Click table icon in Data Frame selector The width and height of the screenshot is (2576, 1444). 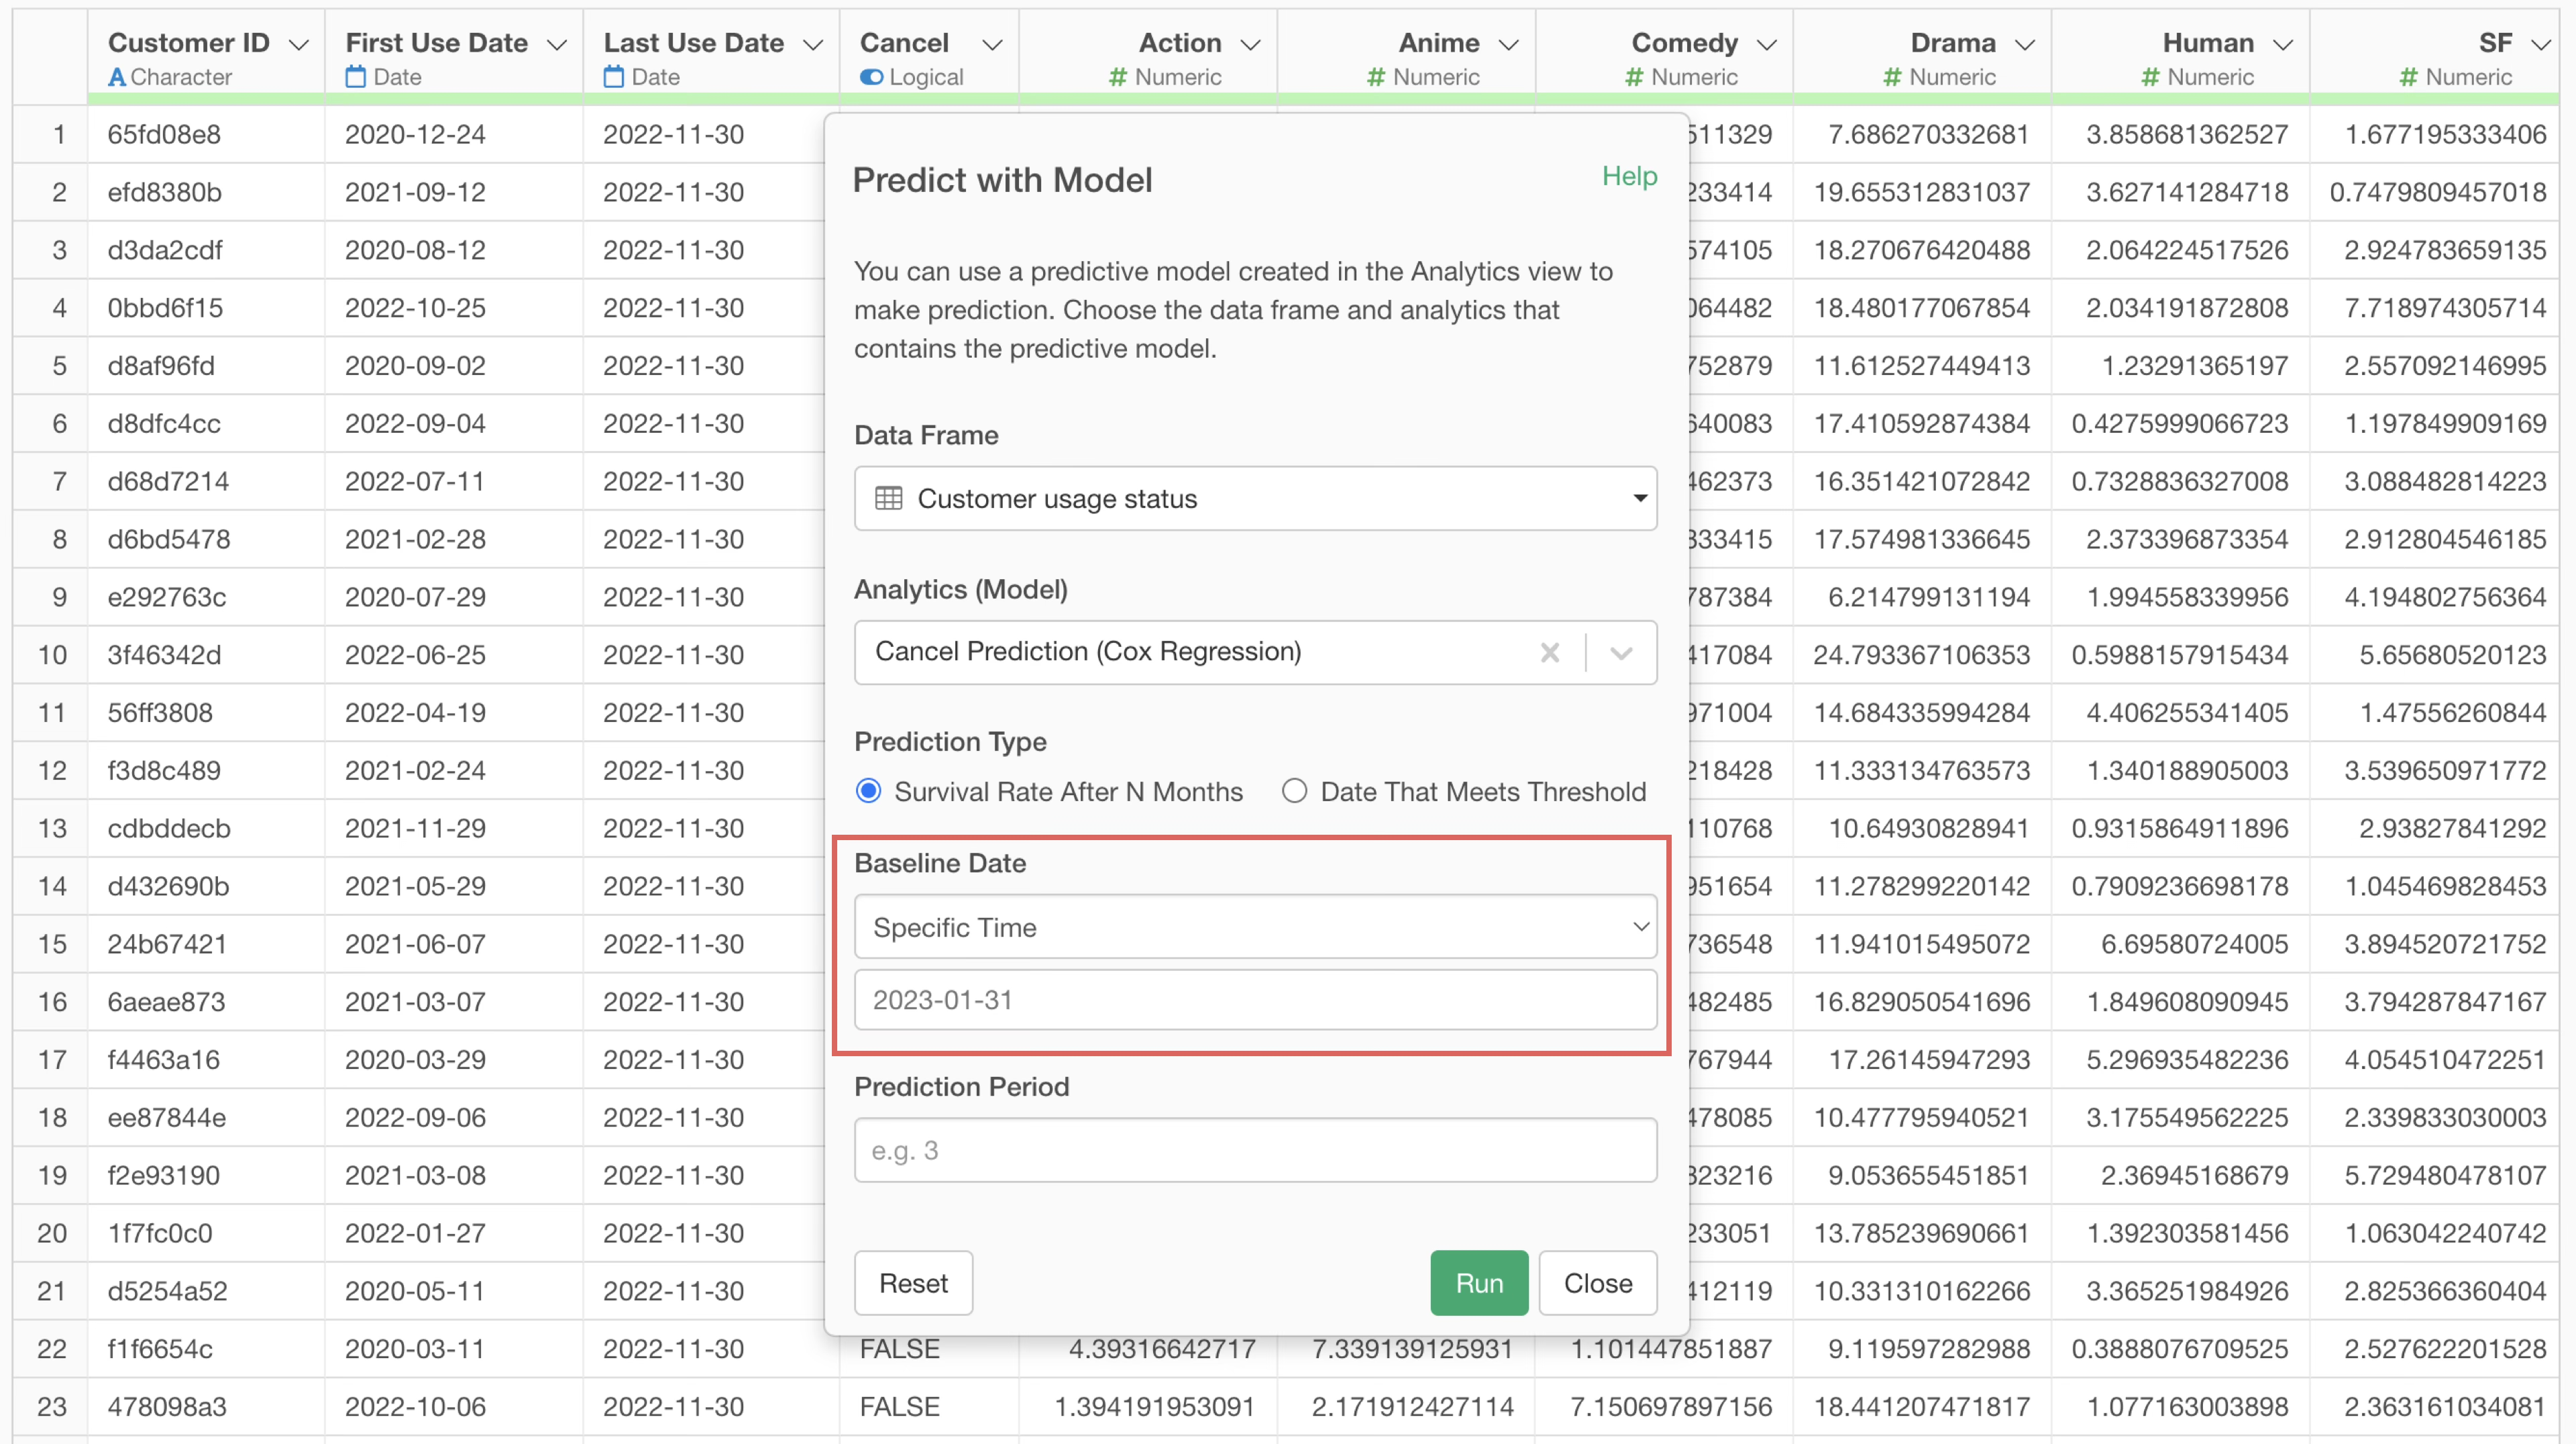pos(888,498)
